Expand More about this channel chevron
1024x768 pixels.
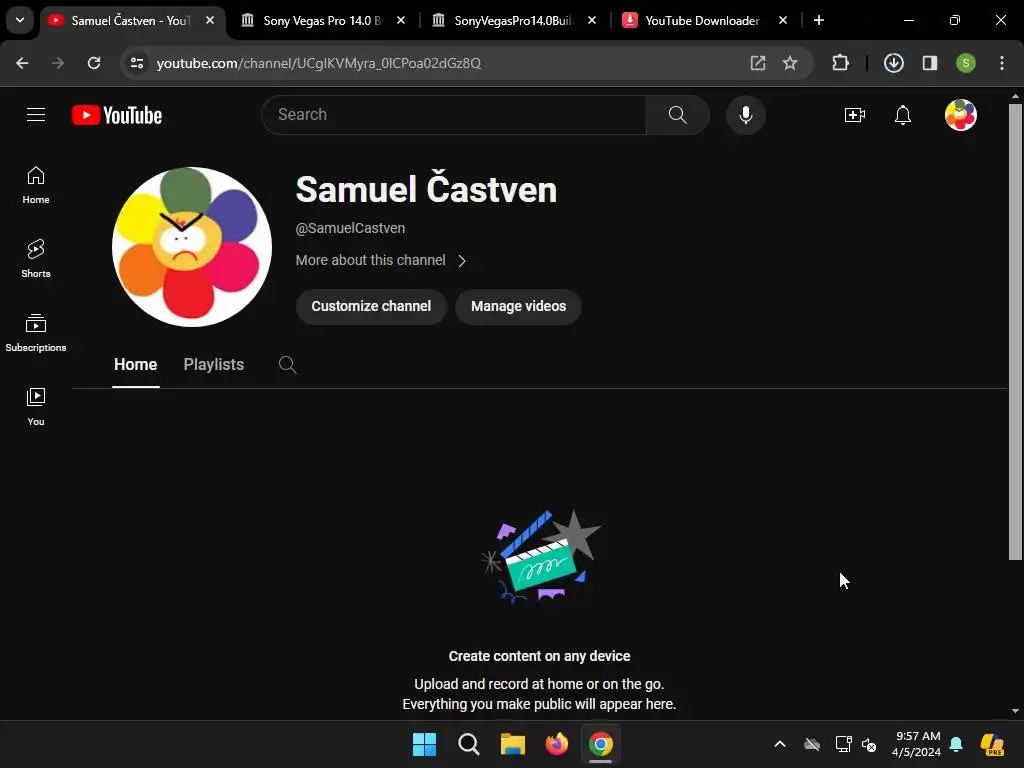pos(462,261)
